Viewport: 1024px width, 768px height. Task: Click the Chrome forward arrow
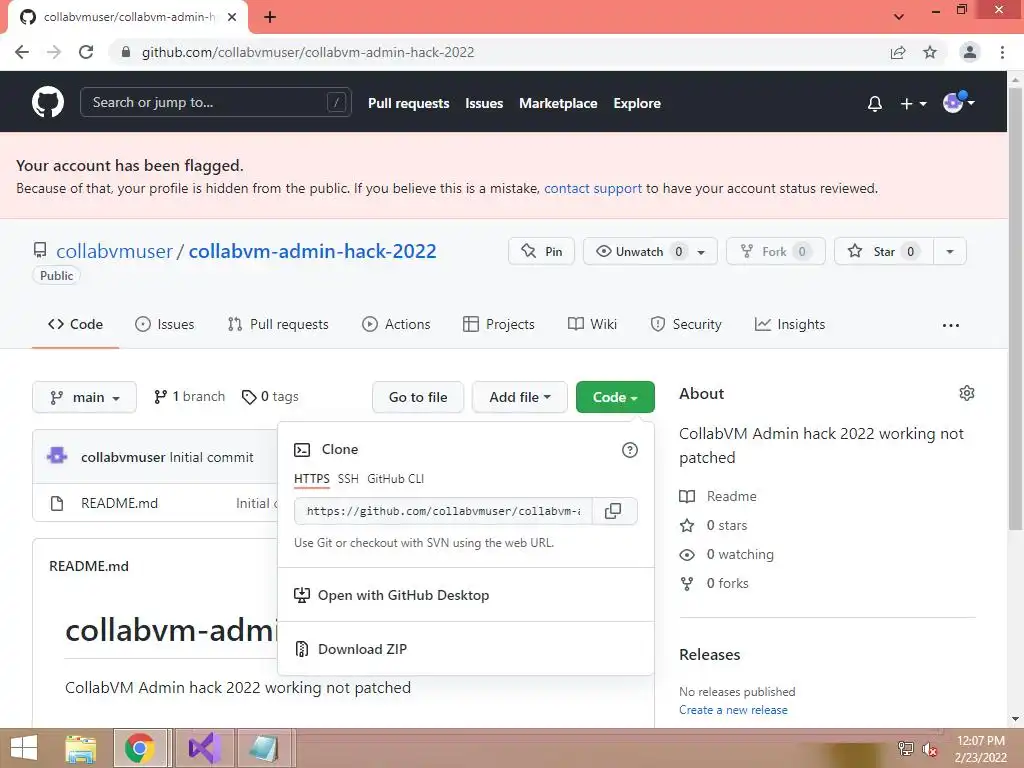pos(54,52)
